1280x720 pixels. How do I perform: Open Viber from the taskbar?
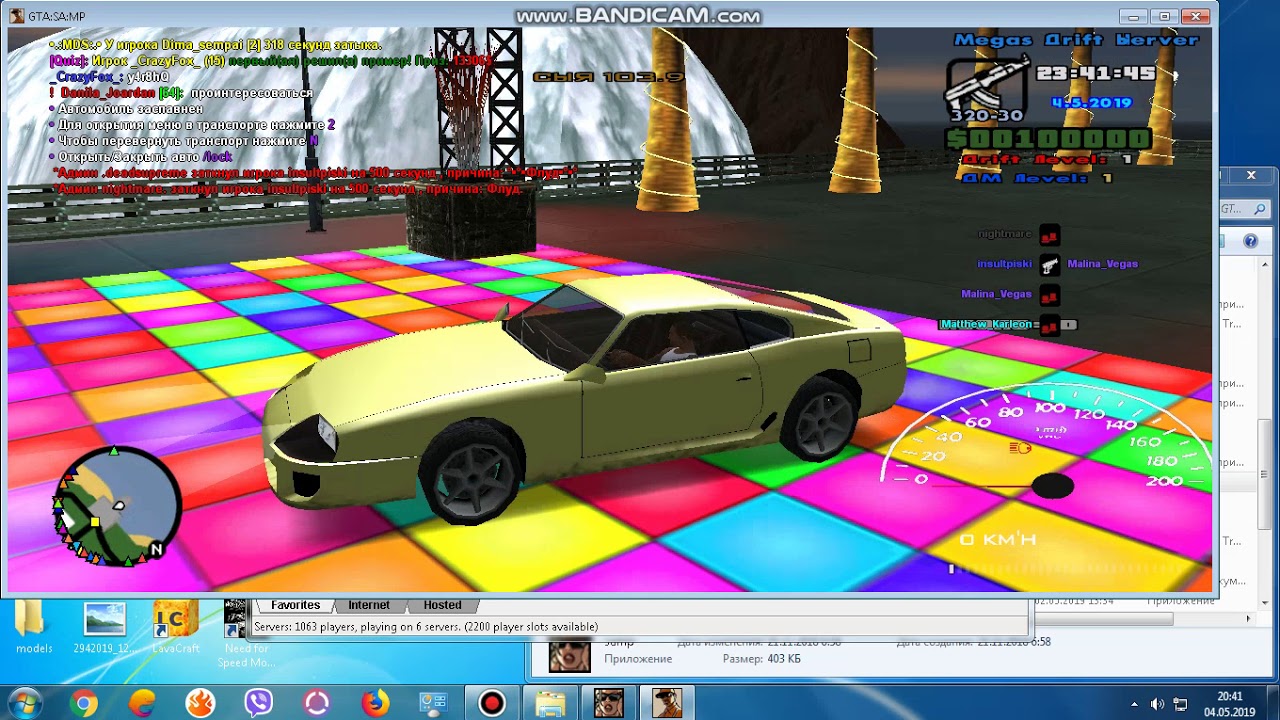[x=259, y=703]
